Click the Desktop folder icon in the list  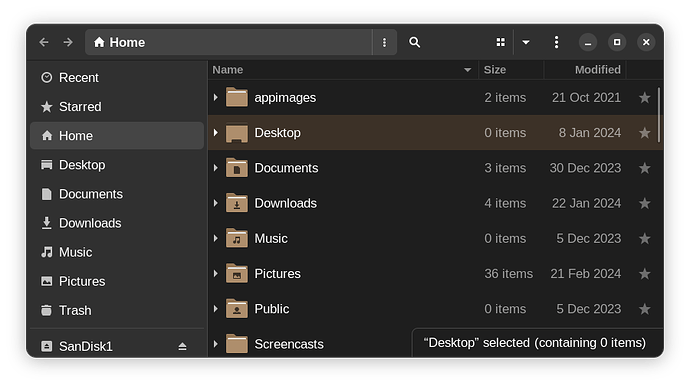(237, 132)
